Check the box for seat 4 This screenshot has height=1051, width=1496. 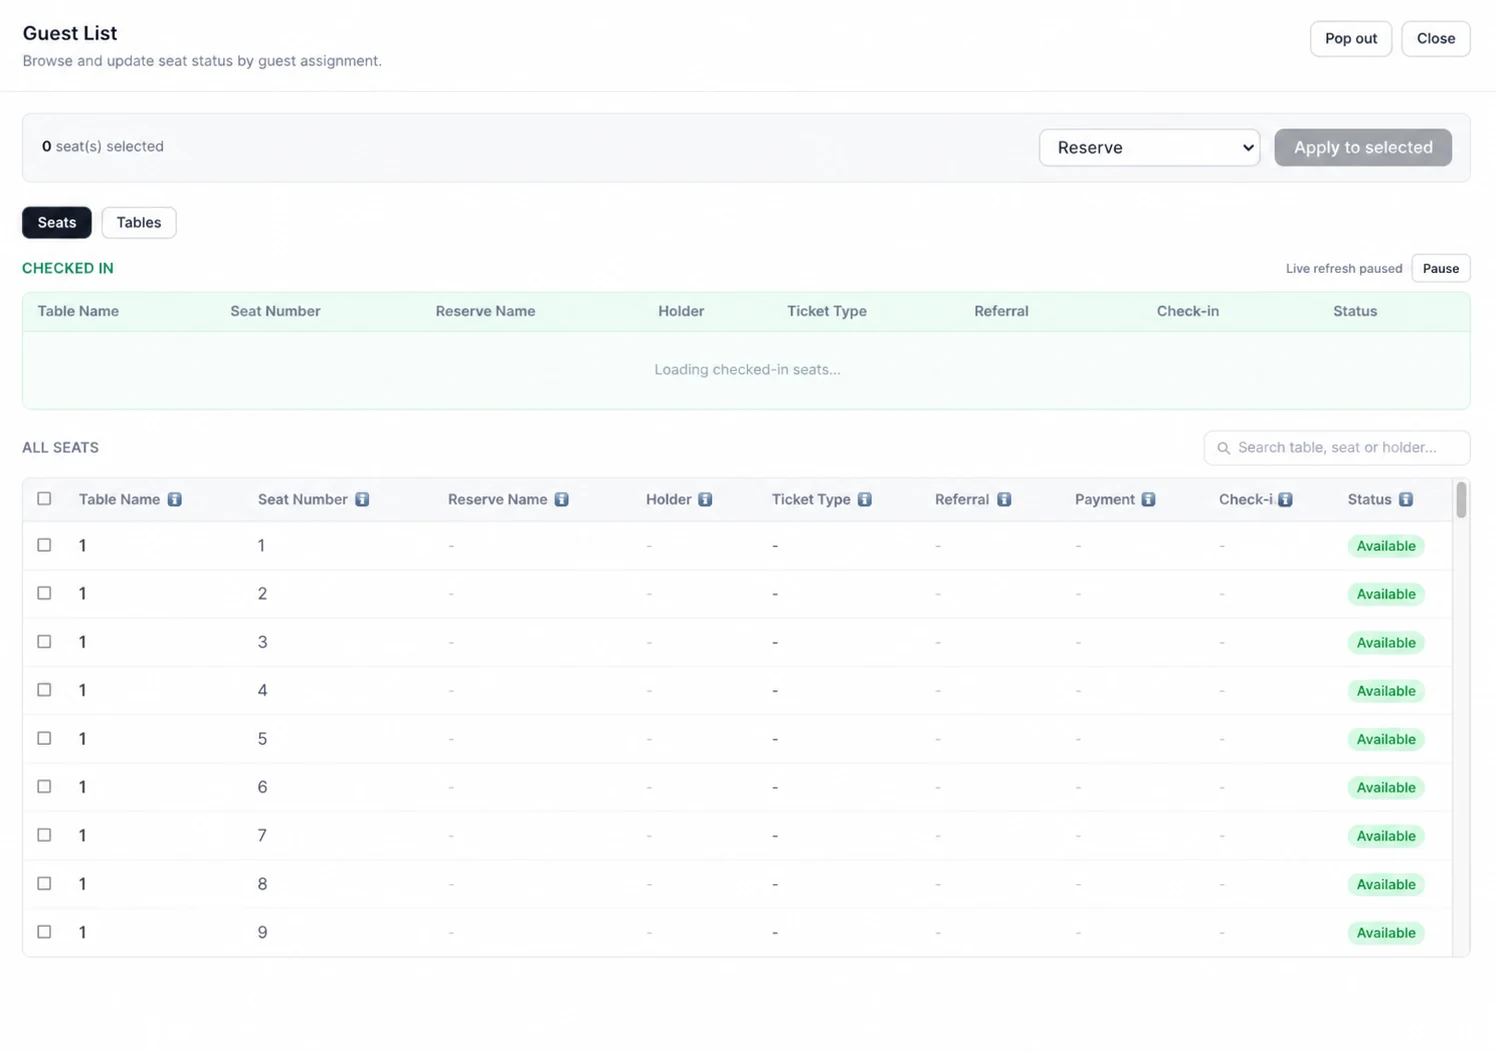tap(44, 690)
